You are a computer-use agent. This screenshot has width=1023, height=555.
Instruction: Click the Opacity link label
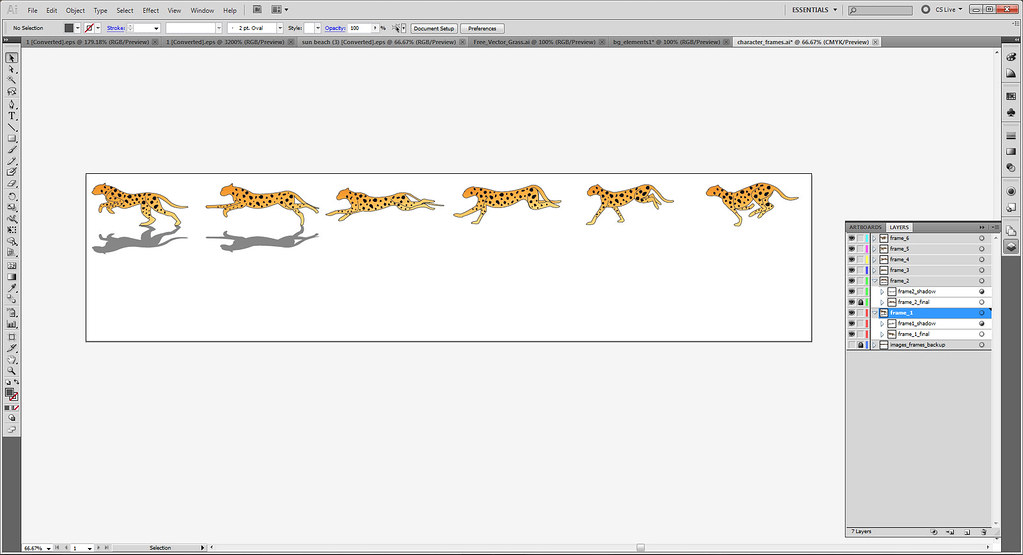click(335, 28)
